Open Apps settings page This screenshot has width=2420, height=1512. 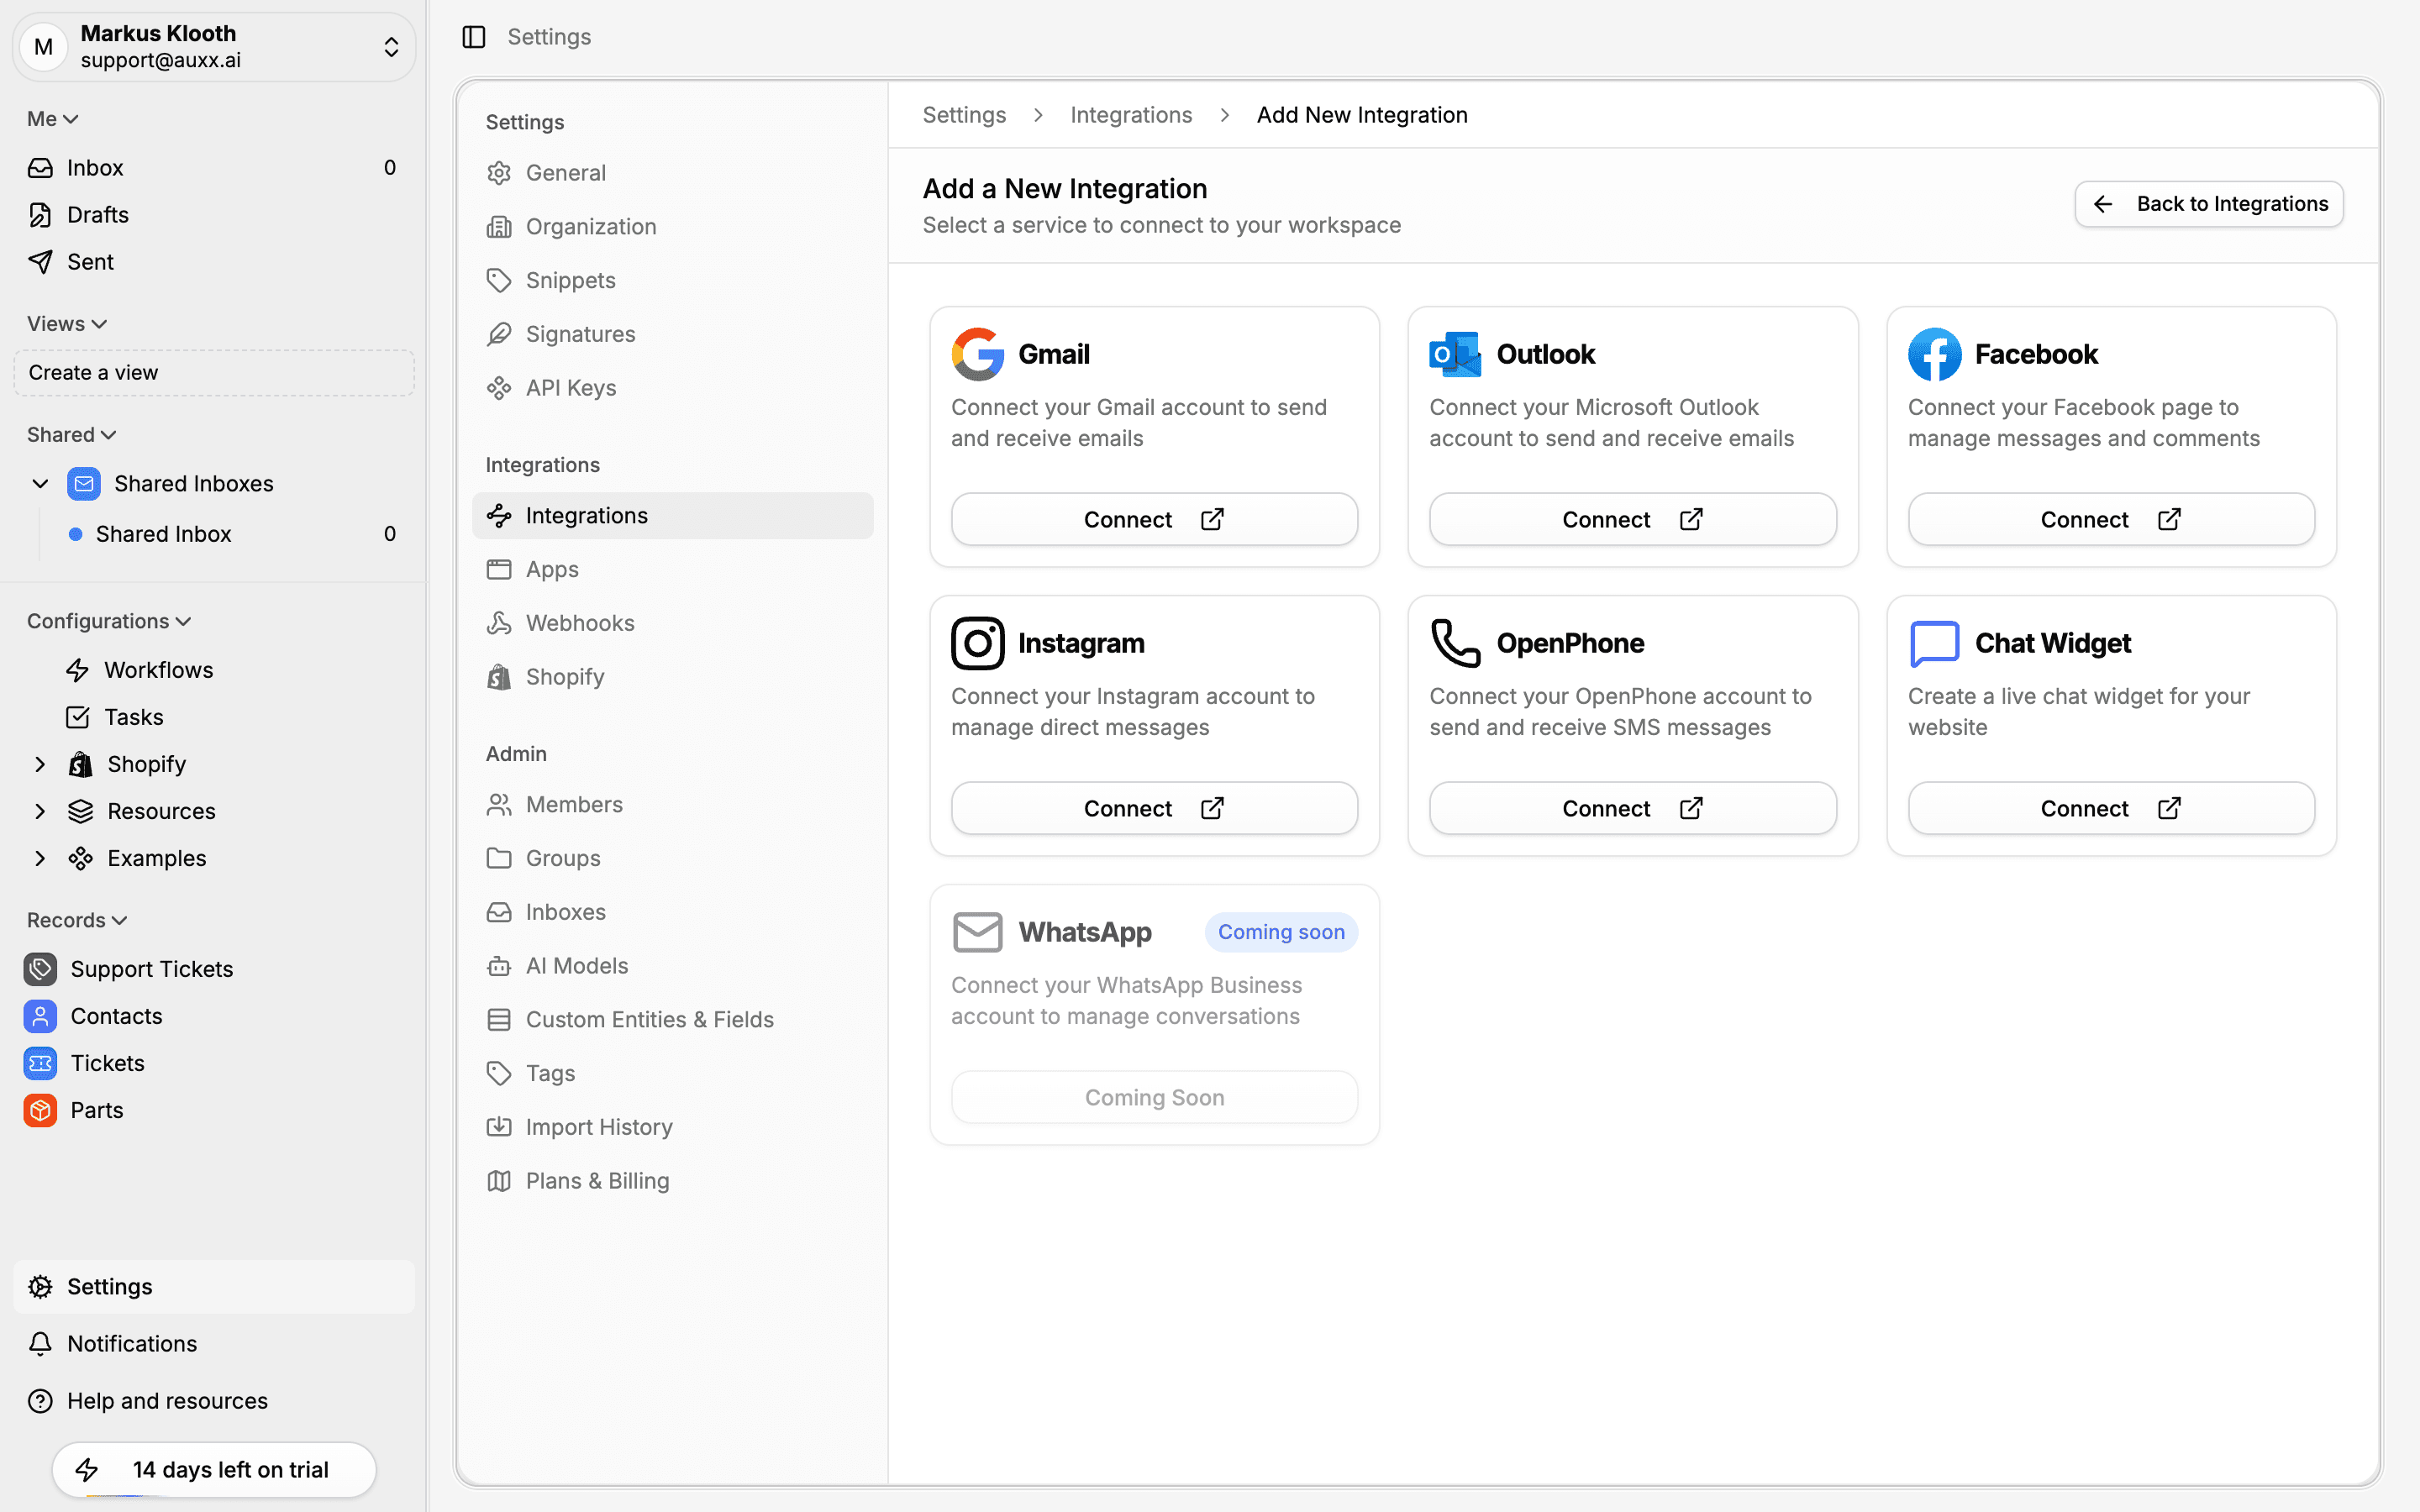click(x=673, y=570)
